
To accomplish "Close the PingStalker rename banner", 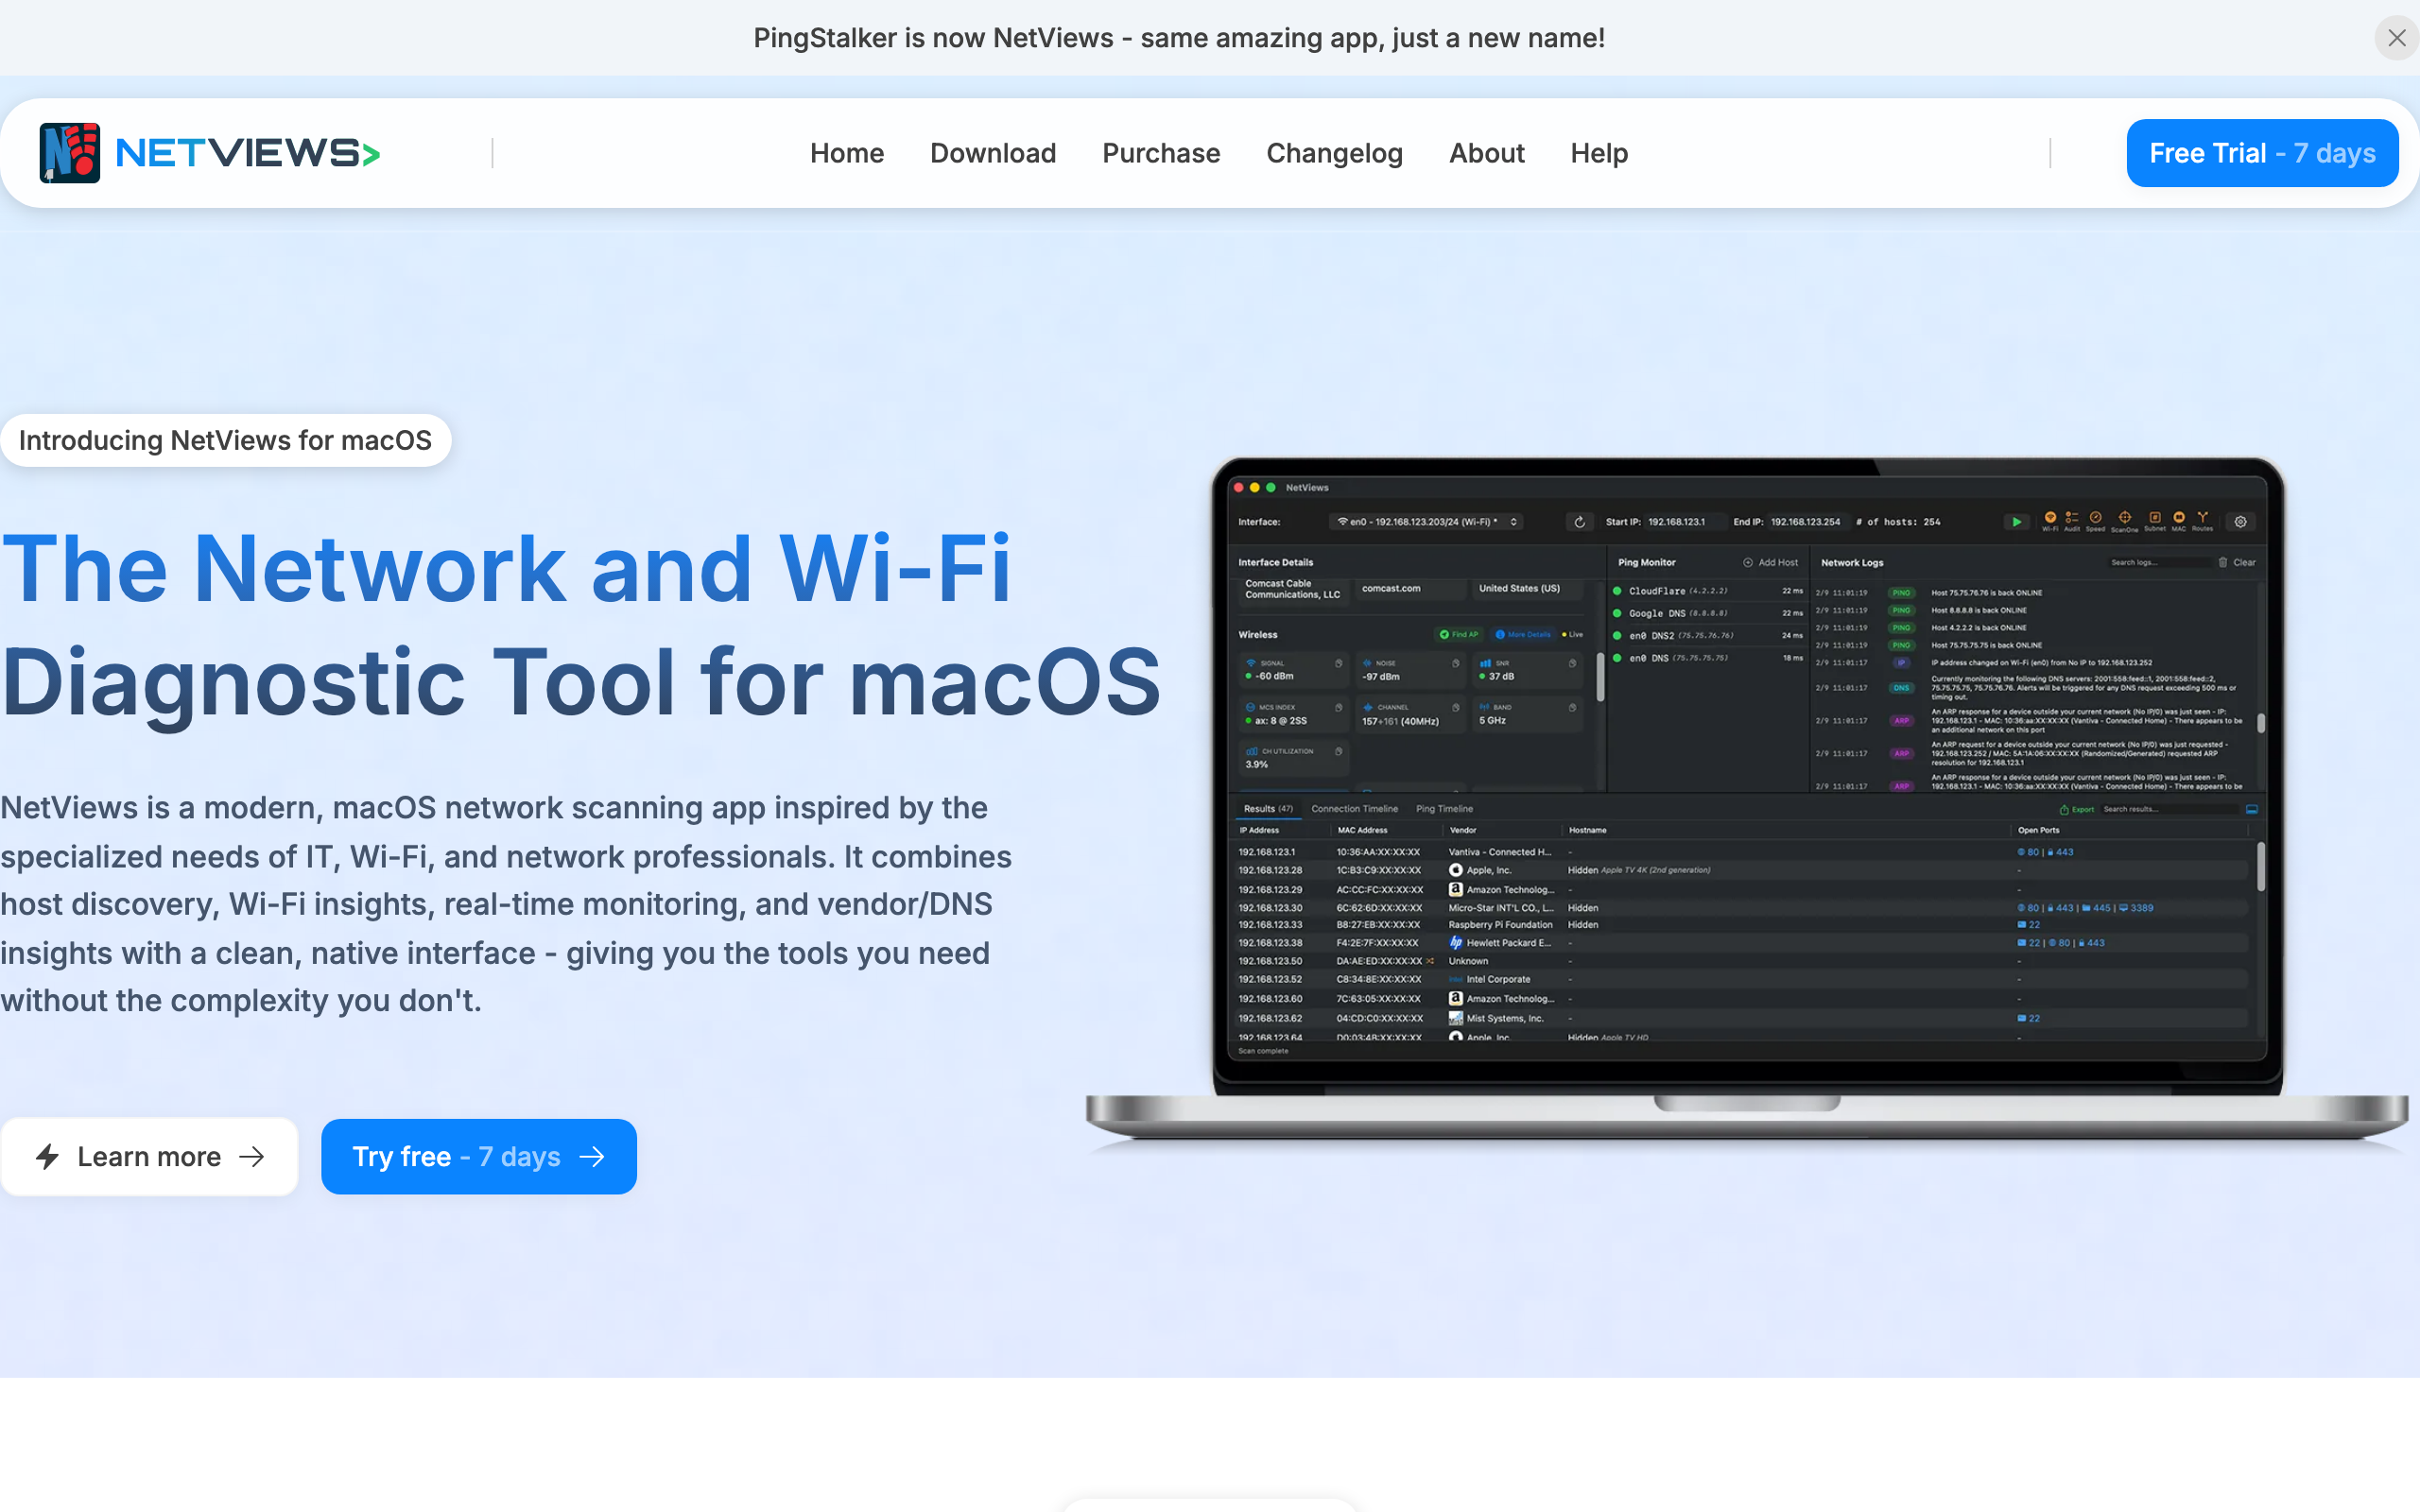I will 2396,38.
